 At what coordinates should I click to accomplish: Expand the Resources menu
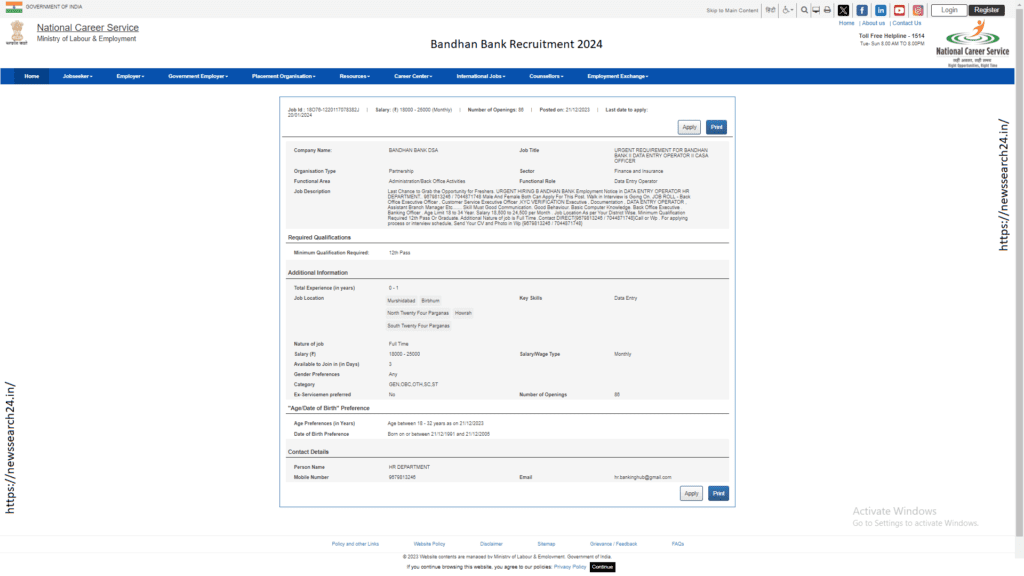click(355, 76)
